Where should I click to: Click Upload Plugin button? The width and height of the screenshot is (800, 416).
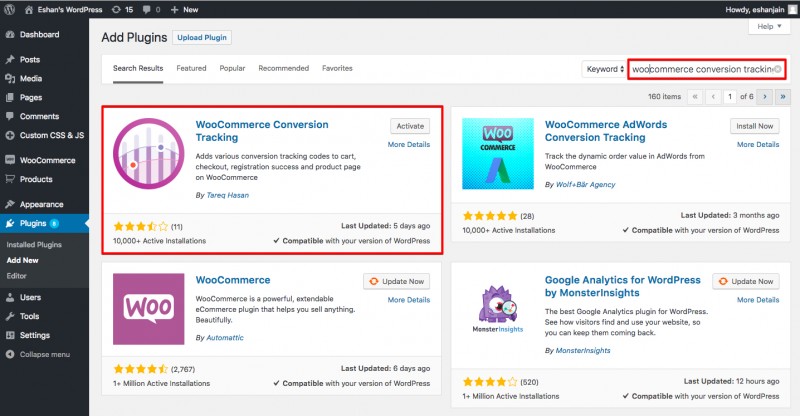(x=202, y=37)
